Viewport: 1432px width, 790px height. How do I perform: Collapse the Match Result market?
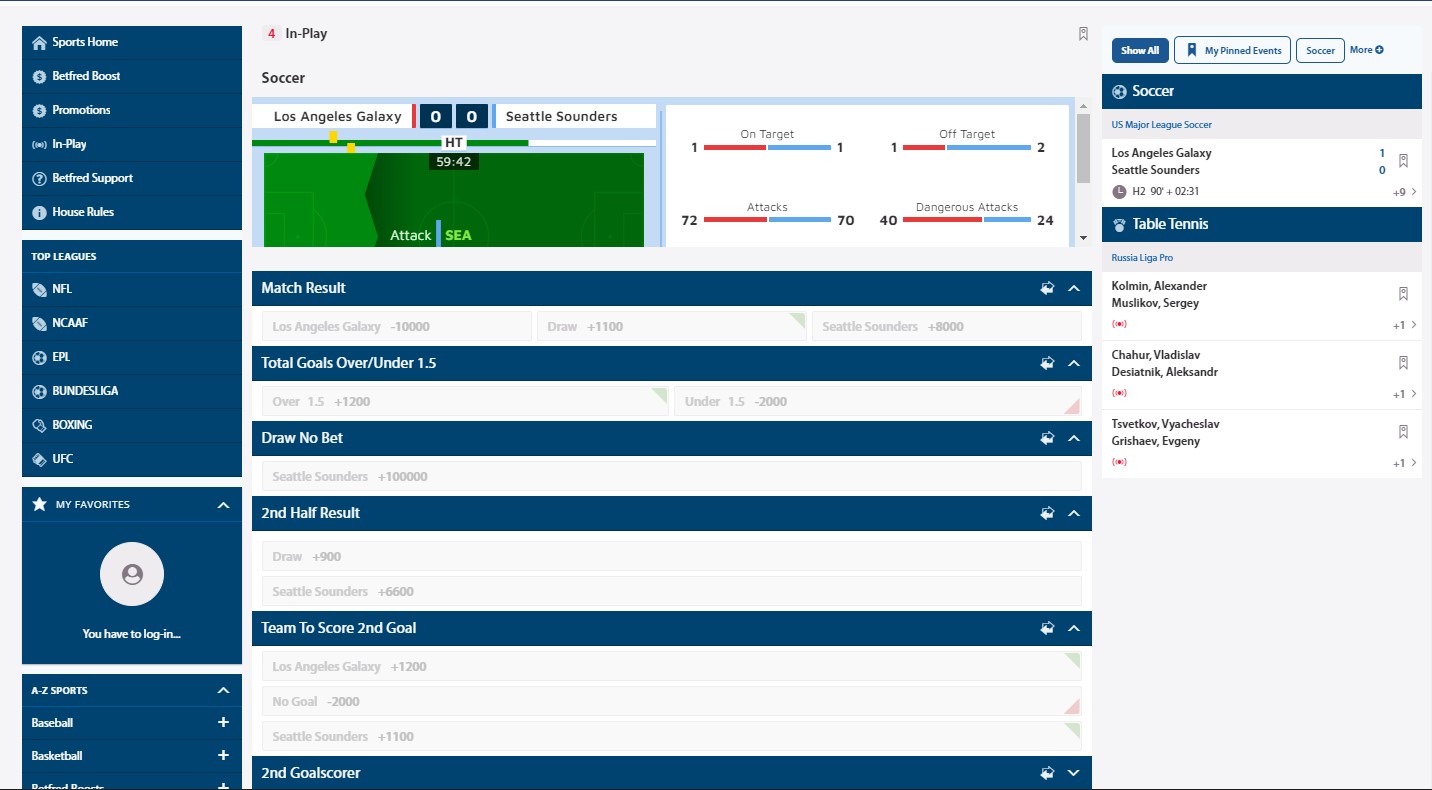(1074, 288)
